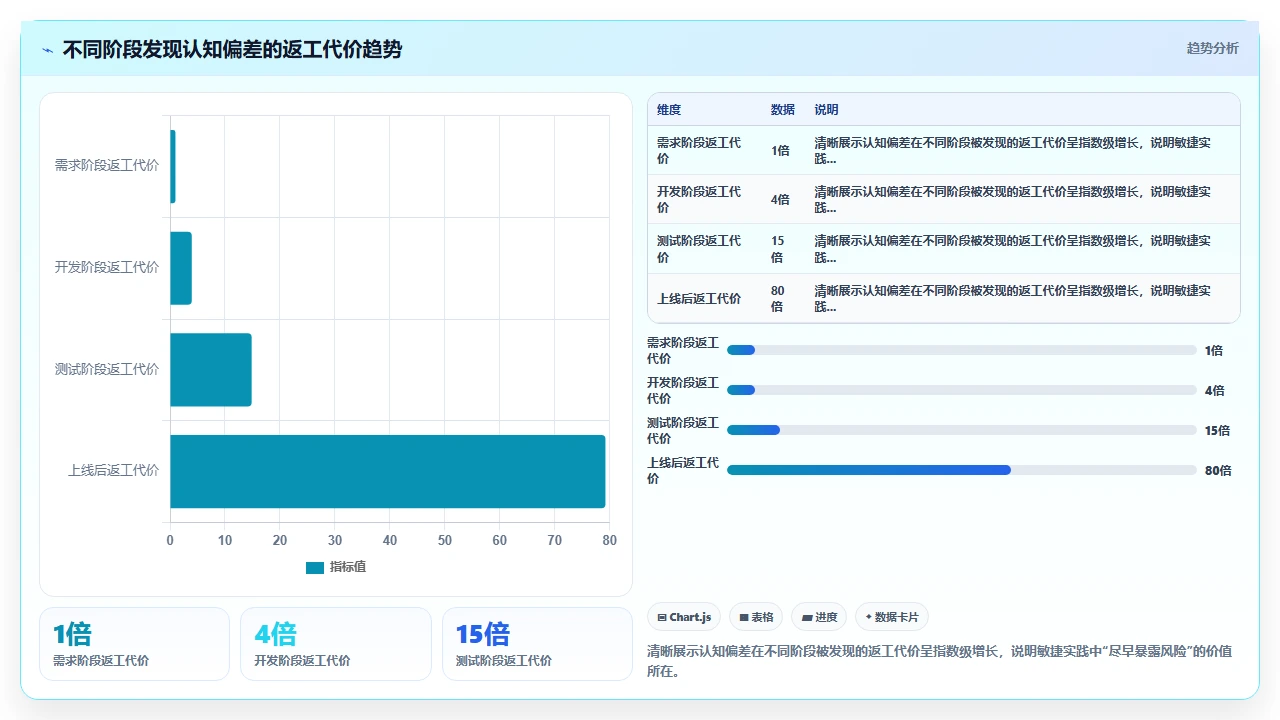Image resolution: width=1280 pixels, height=720 pixels.
Task: Select the 进度 tag chip
Action: pos(819,617)
